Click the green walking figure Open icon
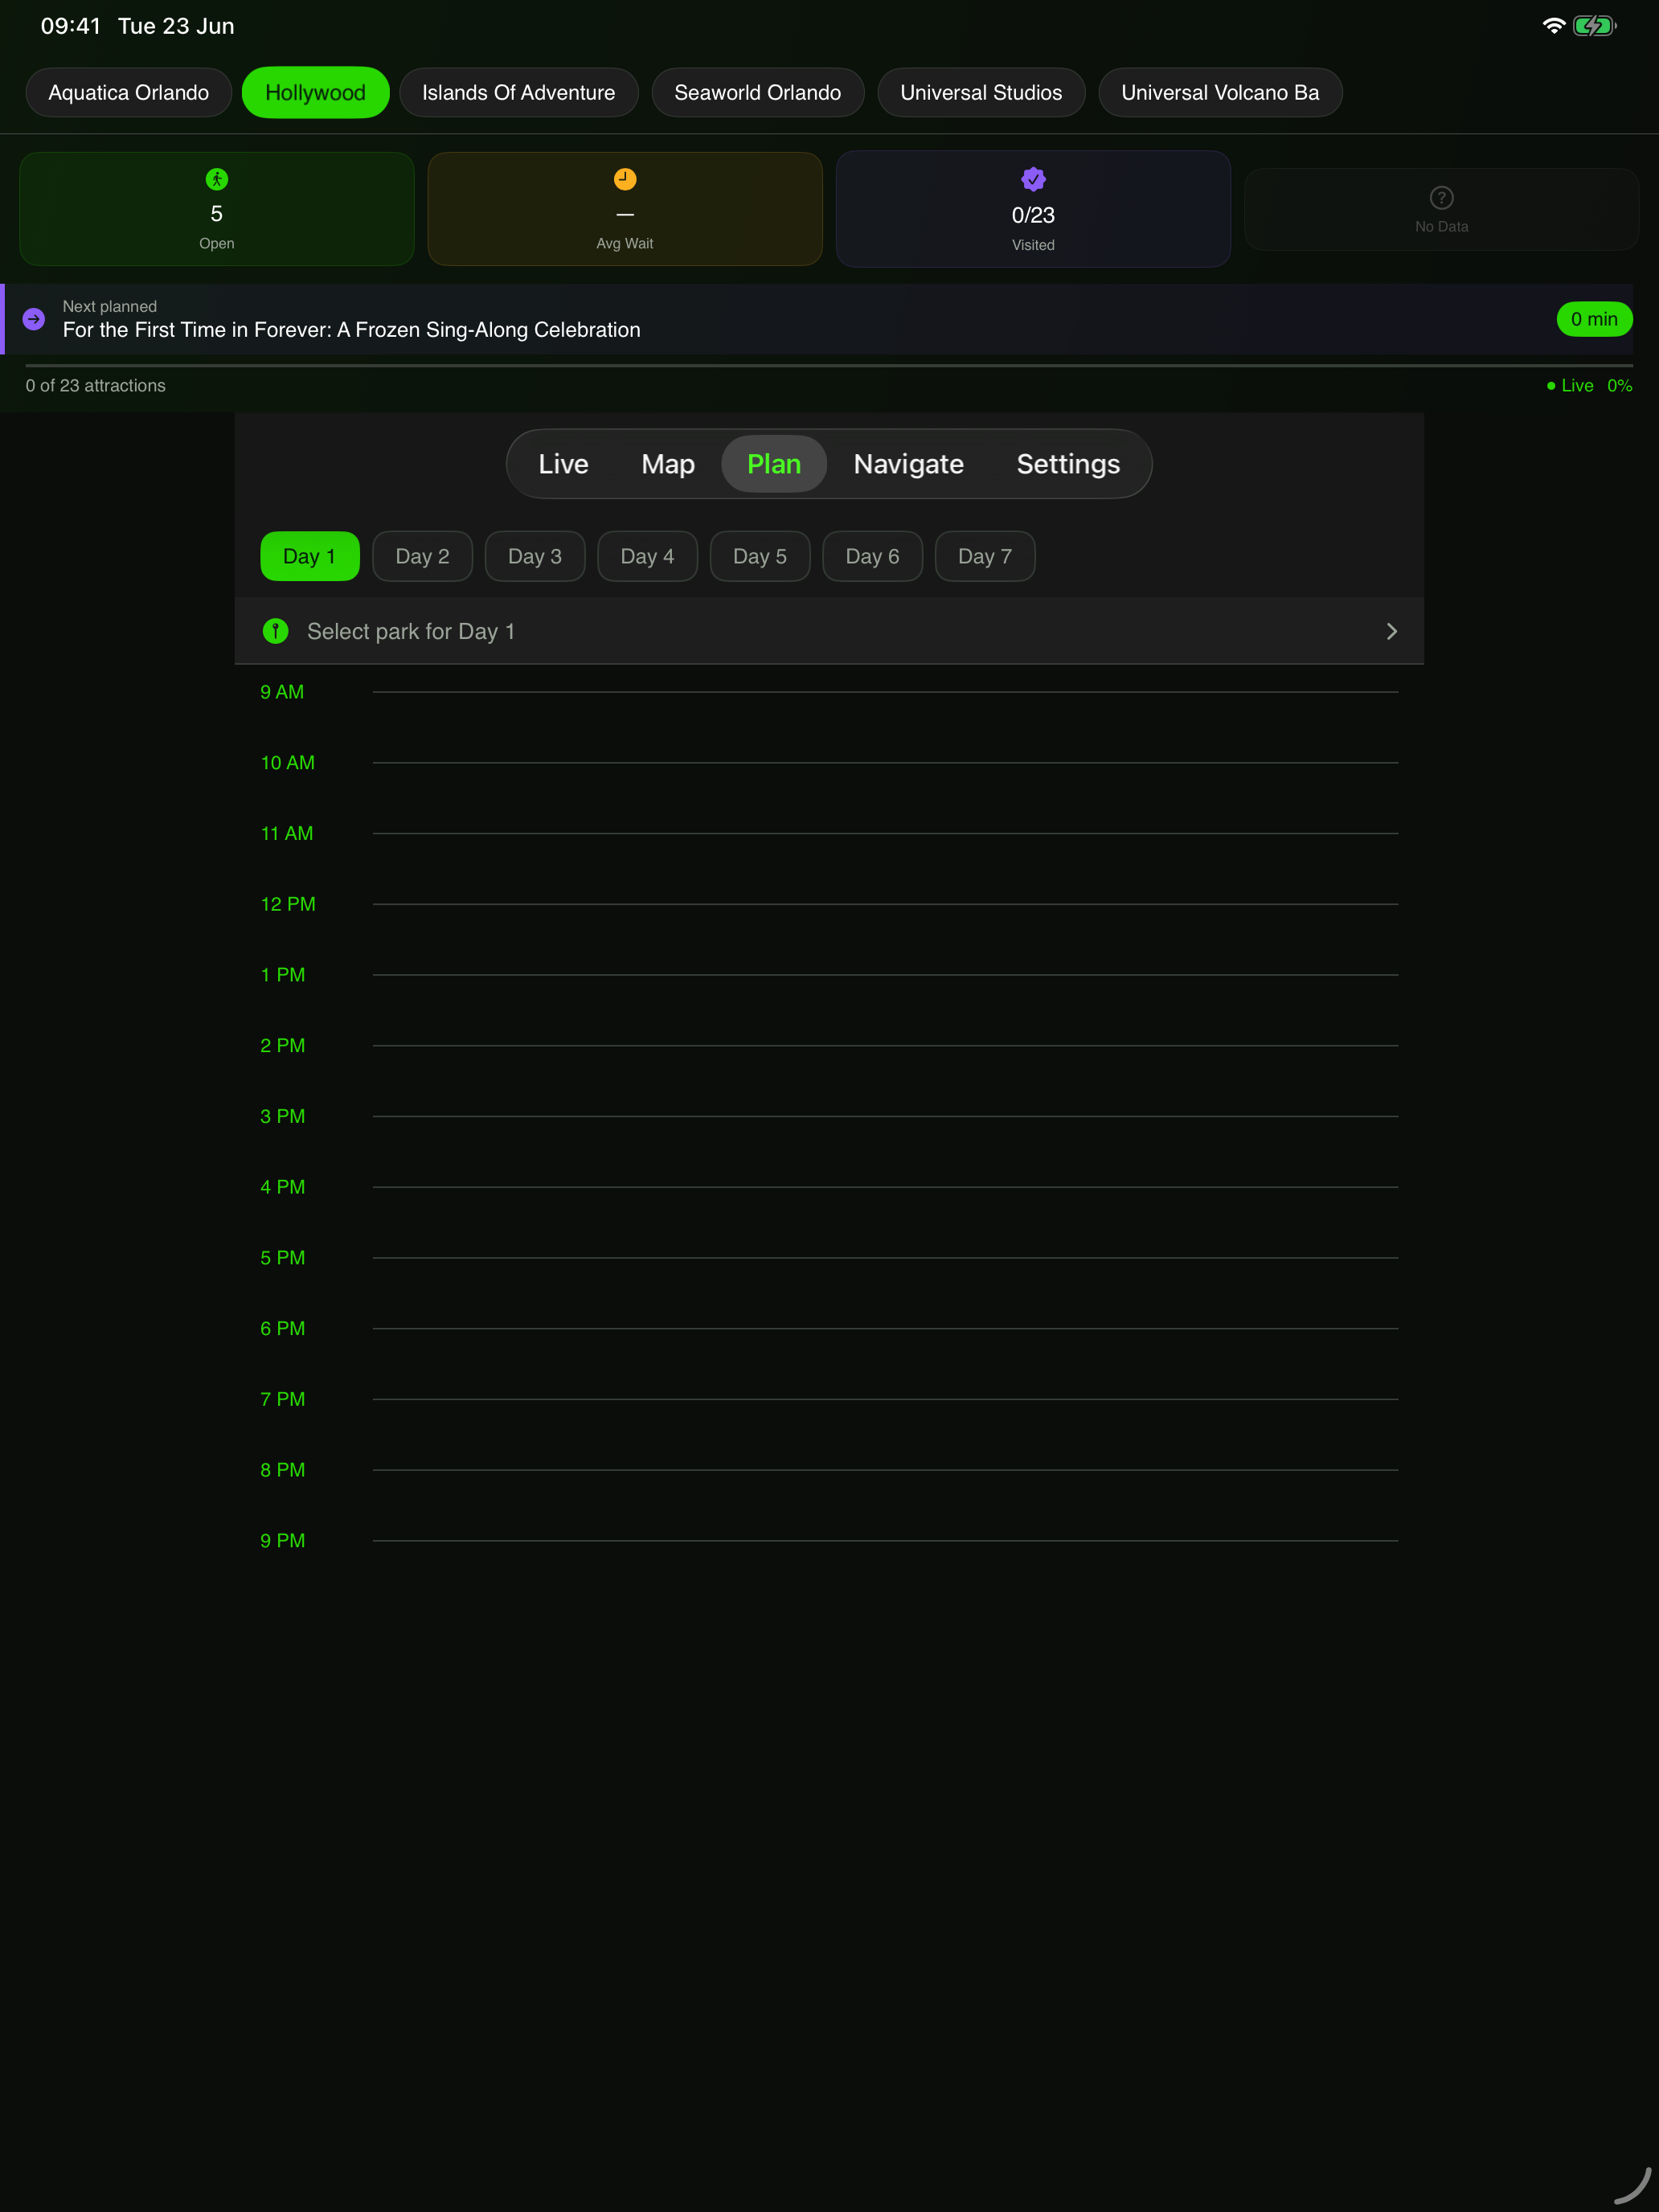 pos(217,179)
